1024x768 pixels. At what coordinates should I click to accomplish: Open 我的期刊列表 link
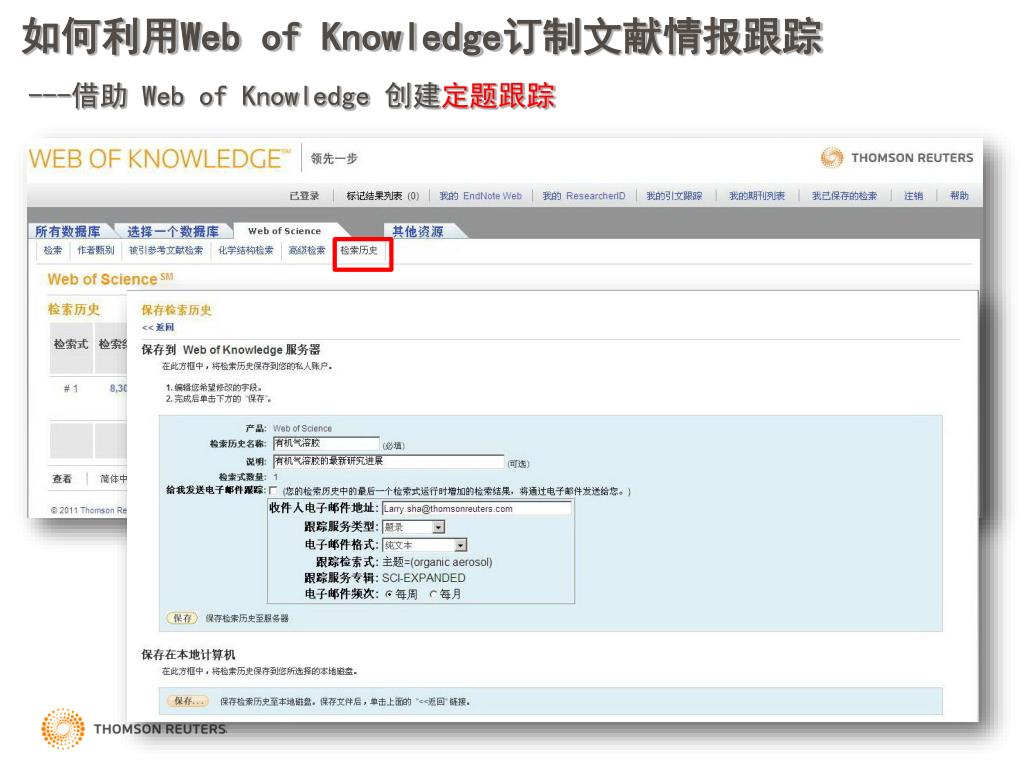tap(757, 196)
